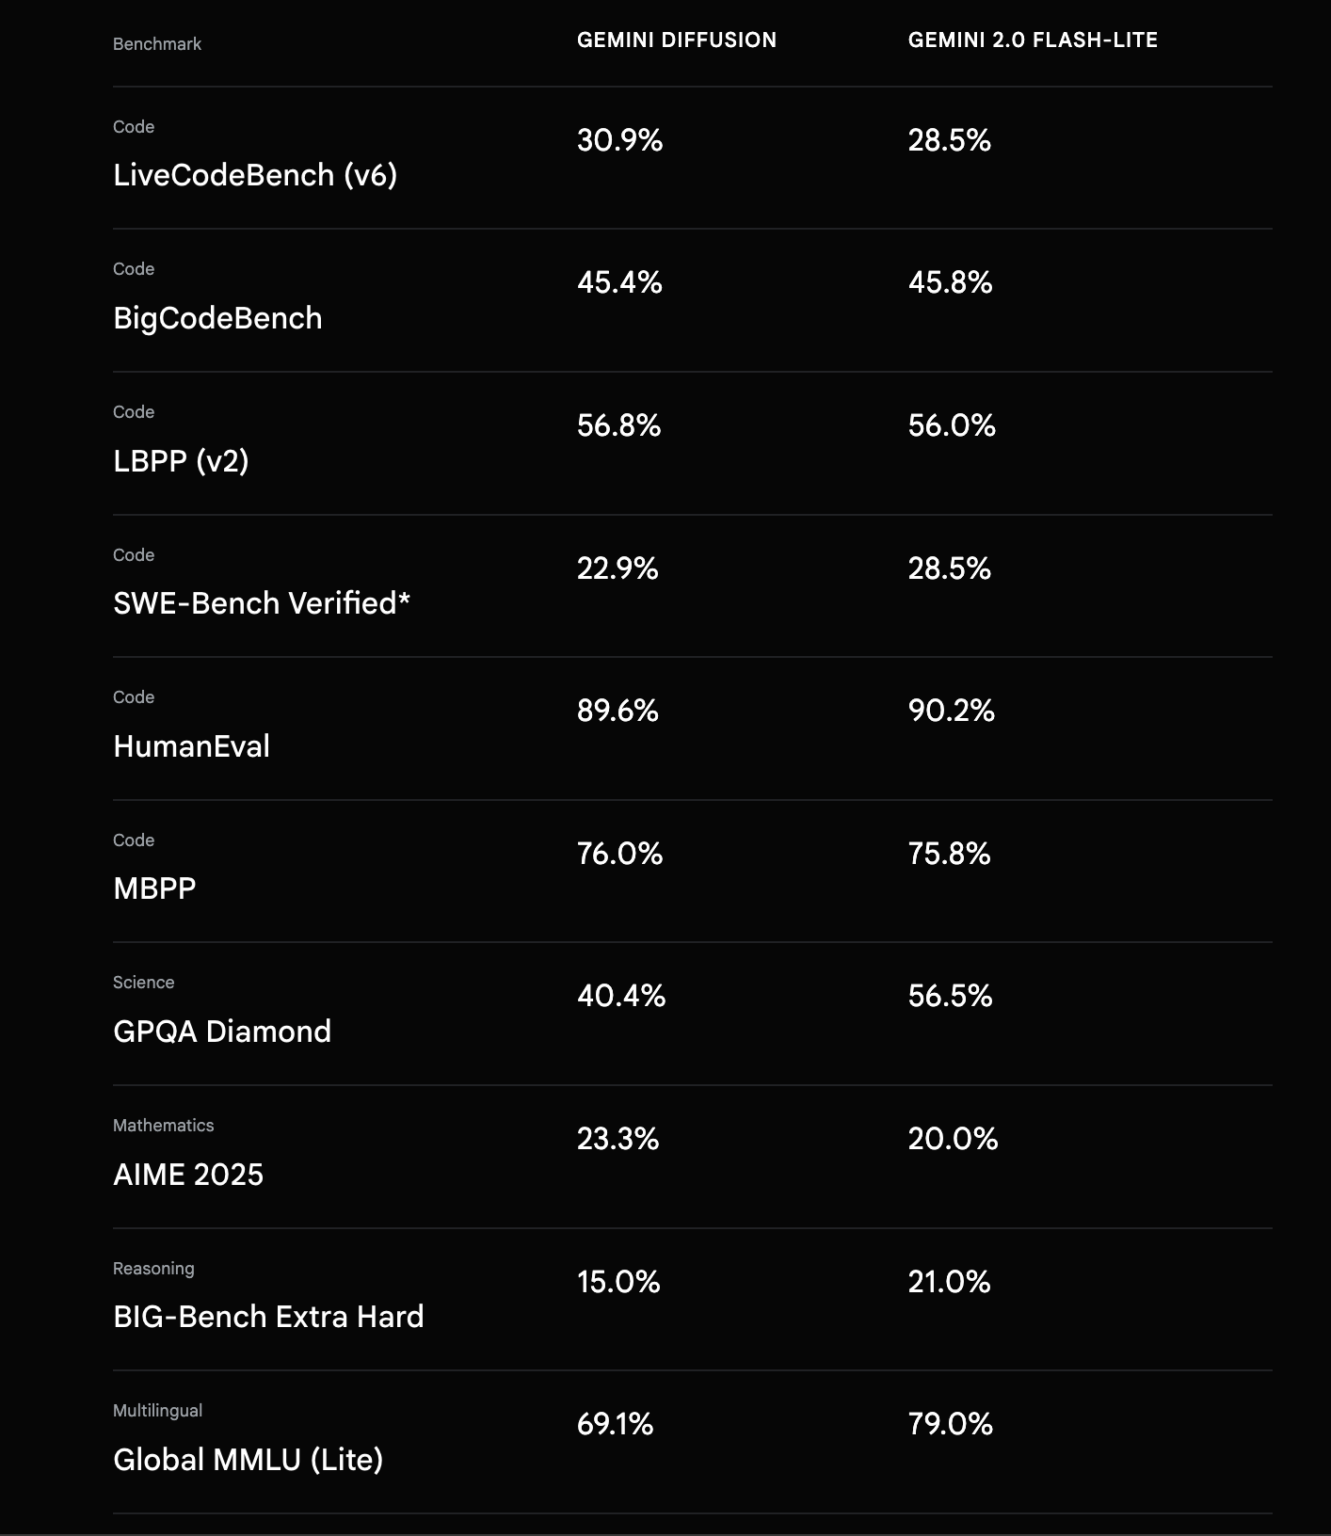Click the 30.9% LiveCodeBench score

click(619, 140)
